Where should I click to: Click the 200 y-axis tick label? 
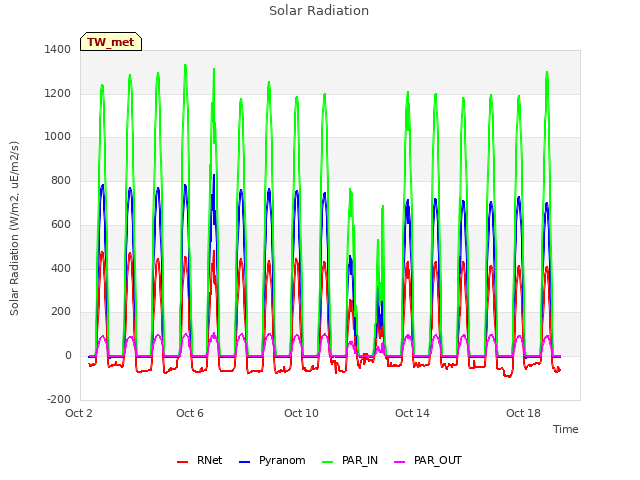pyautogui.click(x=61, y=311)
